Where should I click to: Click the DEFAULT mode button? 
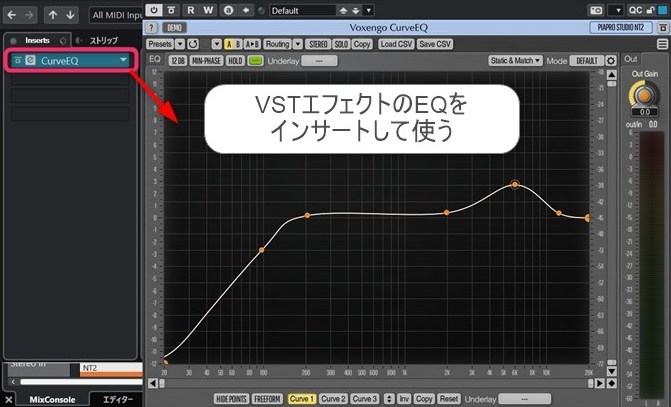pyautogui.click(x=586, y=61)
